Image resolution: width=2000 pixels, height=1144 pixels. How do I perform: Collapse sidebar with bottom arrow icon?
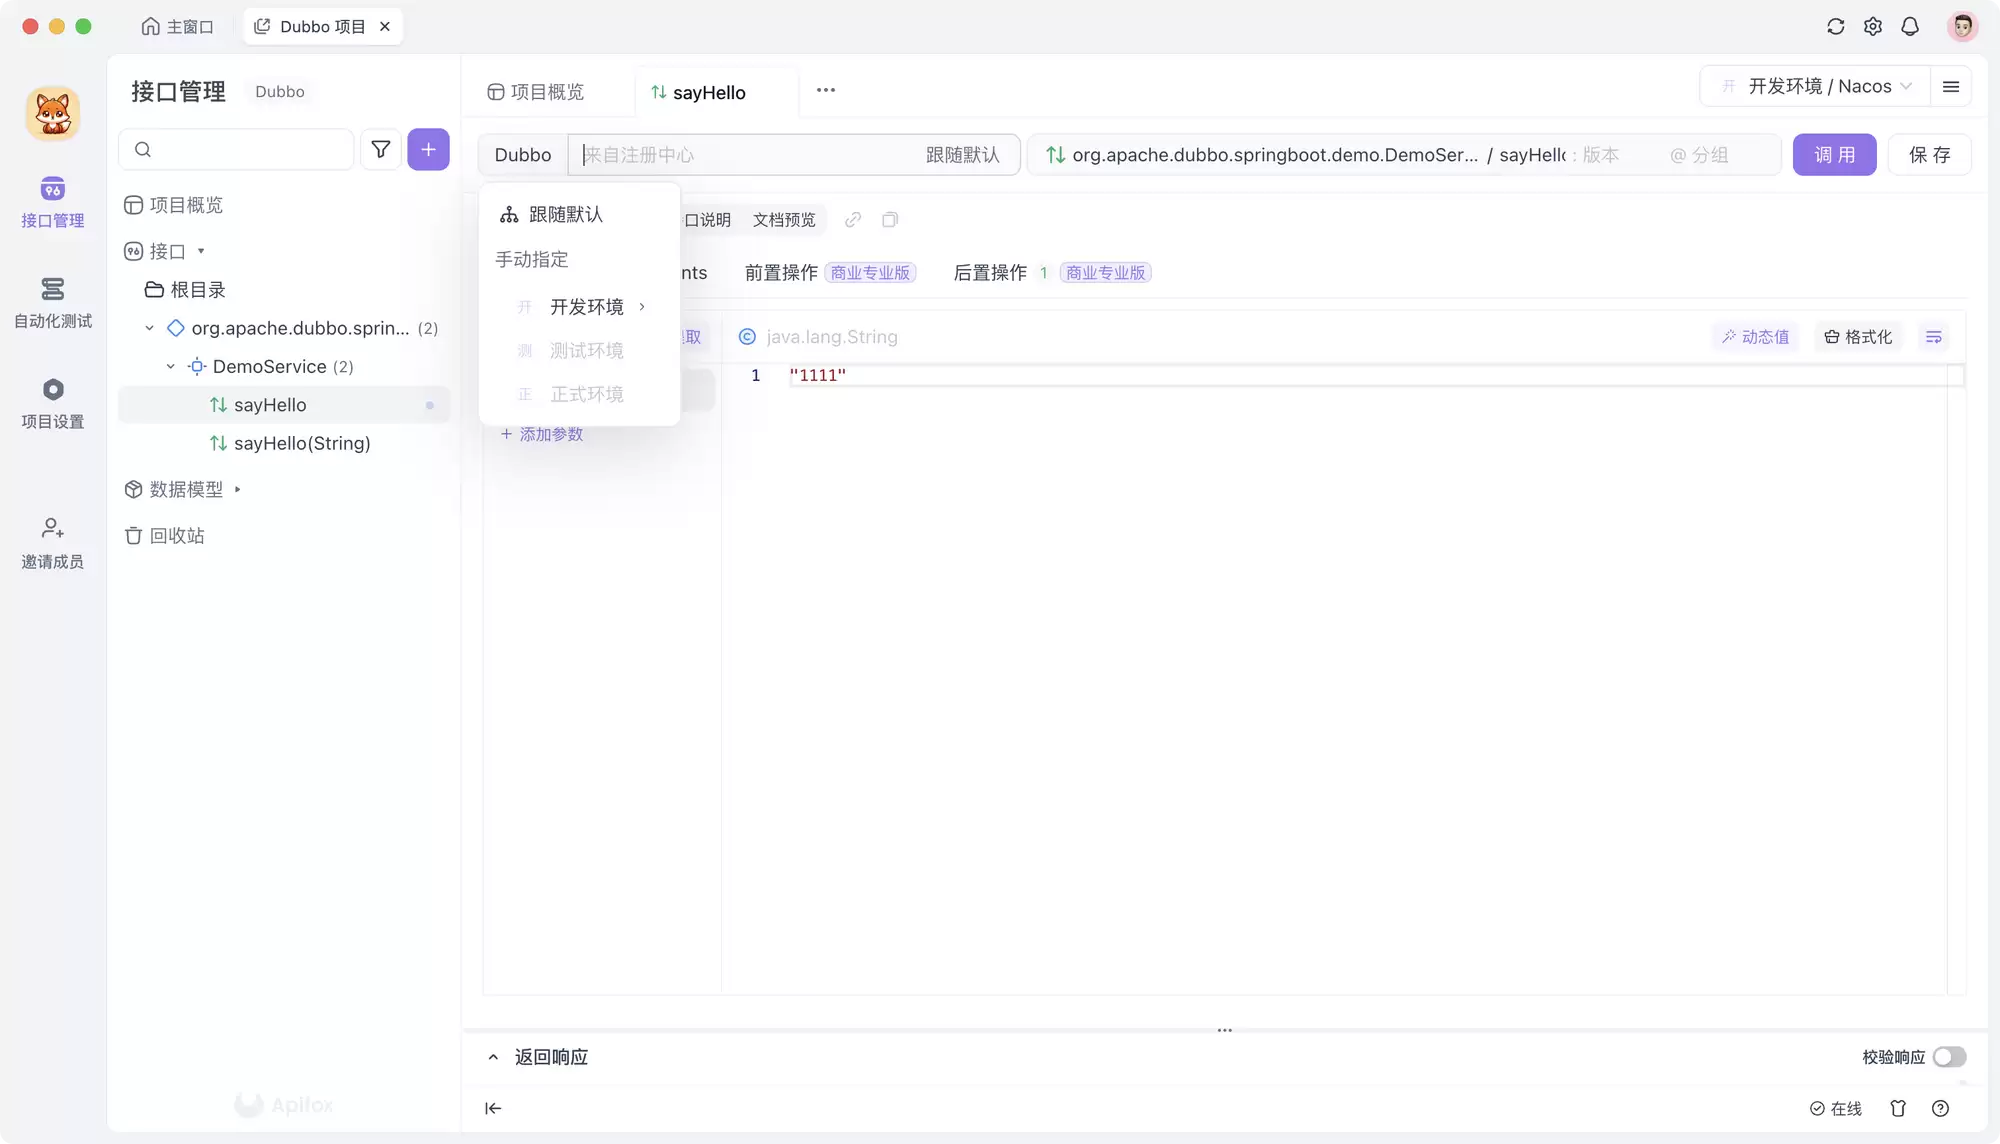click(493, 1108)
